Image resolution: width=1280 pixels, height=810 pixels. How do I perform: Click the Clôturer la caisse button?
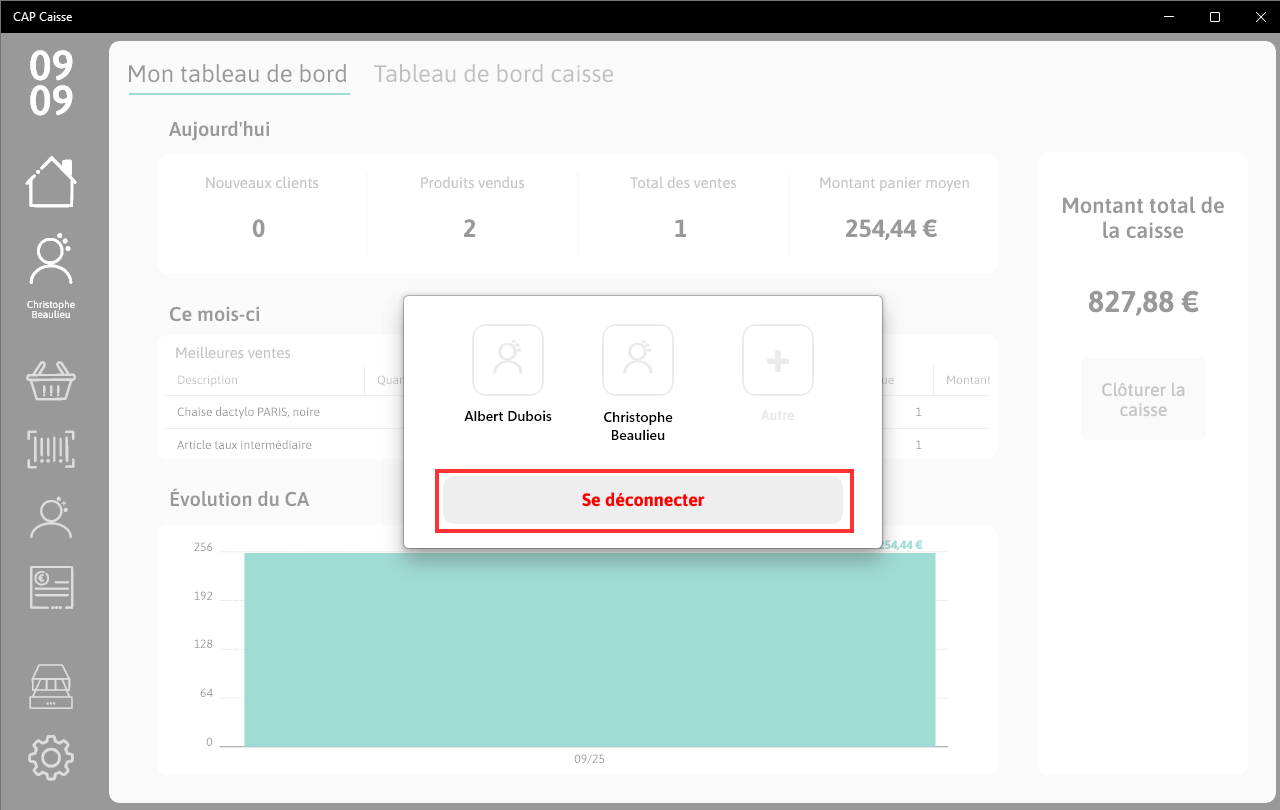click(1143, 399)
